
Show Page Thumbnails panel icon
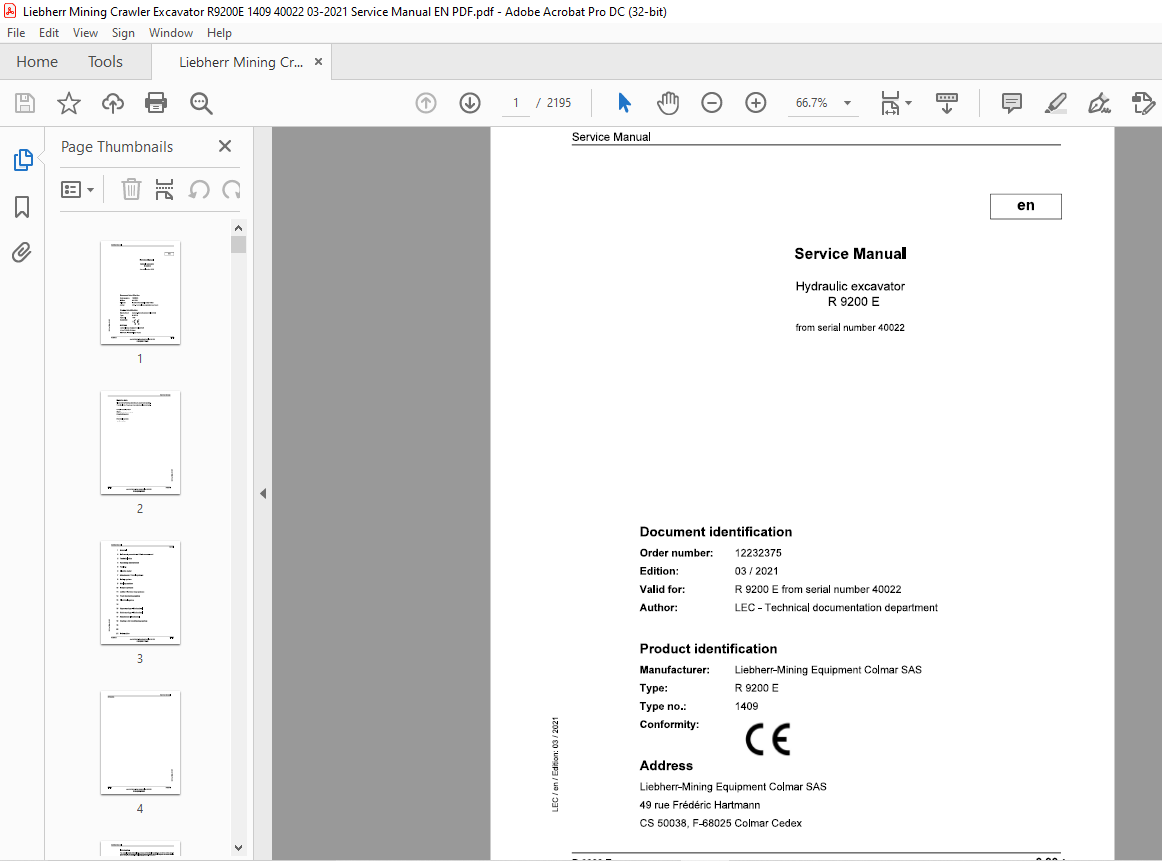[23, 159]
